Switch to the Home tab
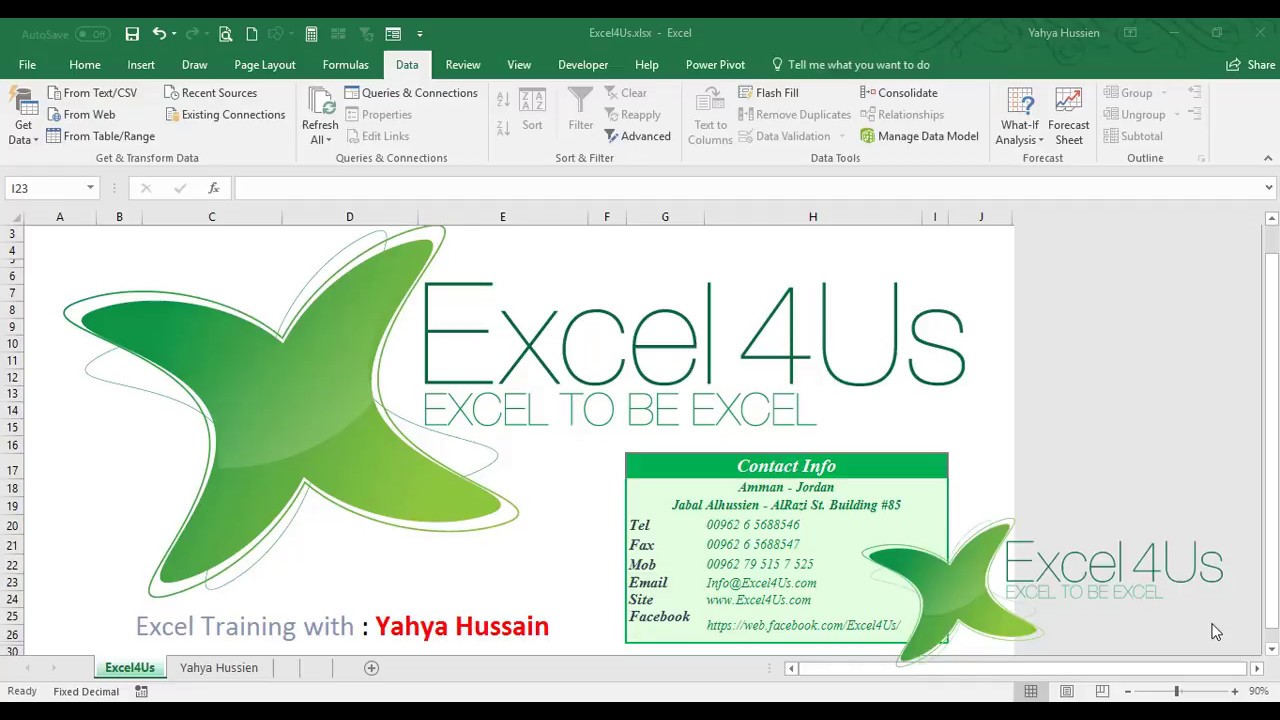Screen dimensions: 1280x720 coord(85,65)
